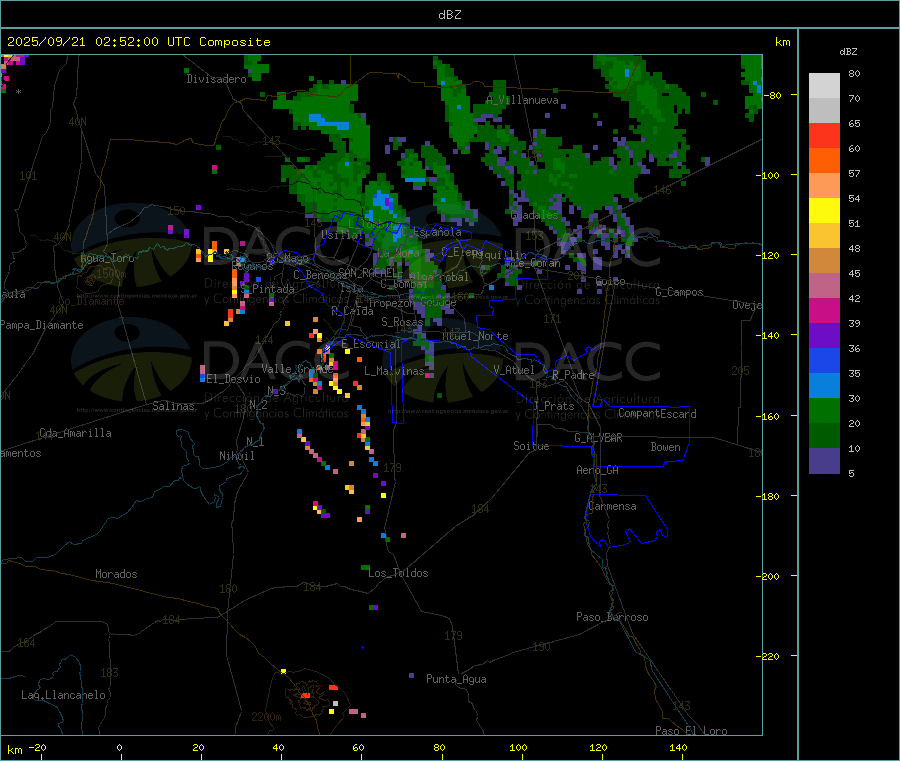This screenshot has width=900, height=761.
Task: Click the 'Nihuil' map label
Action: pos(236,456)
